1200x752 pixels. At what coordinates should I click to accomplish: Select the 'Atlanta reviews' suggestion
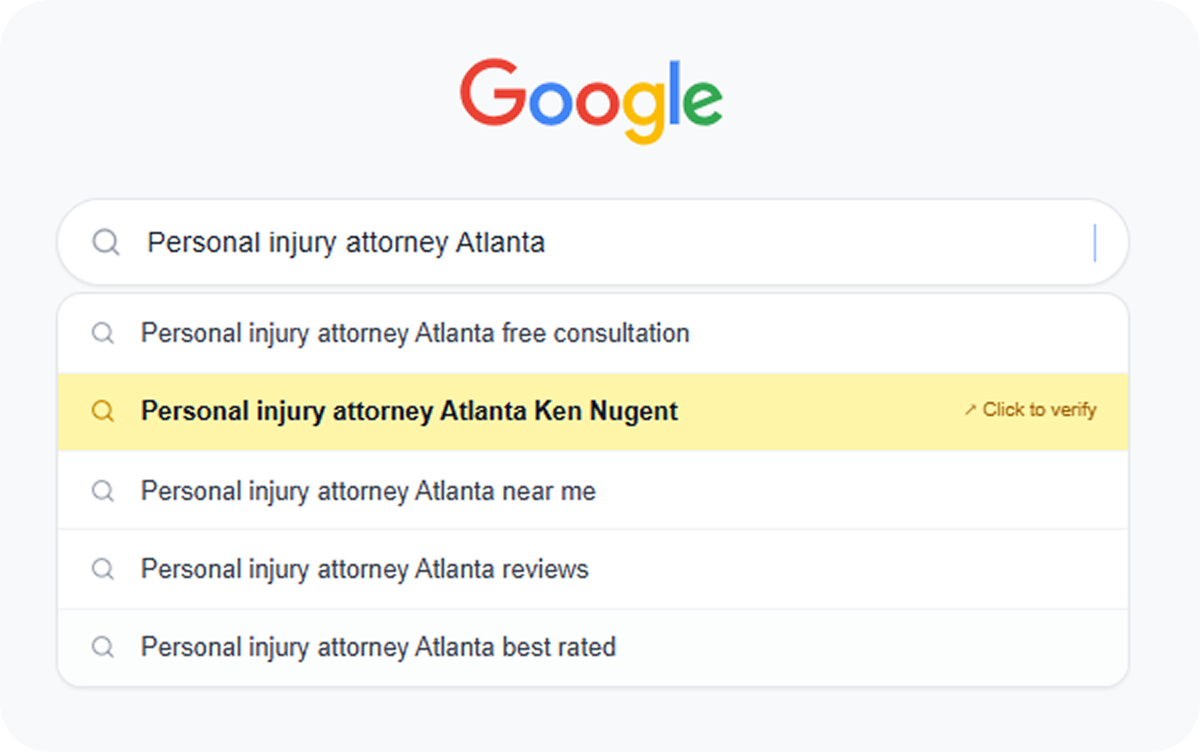(x=365, y=569)
